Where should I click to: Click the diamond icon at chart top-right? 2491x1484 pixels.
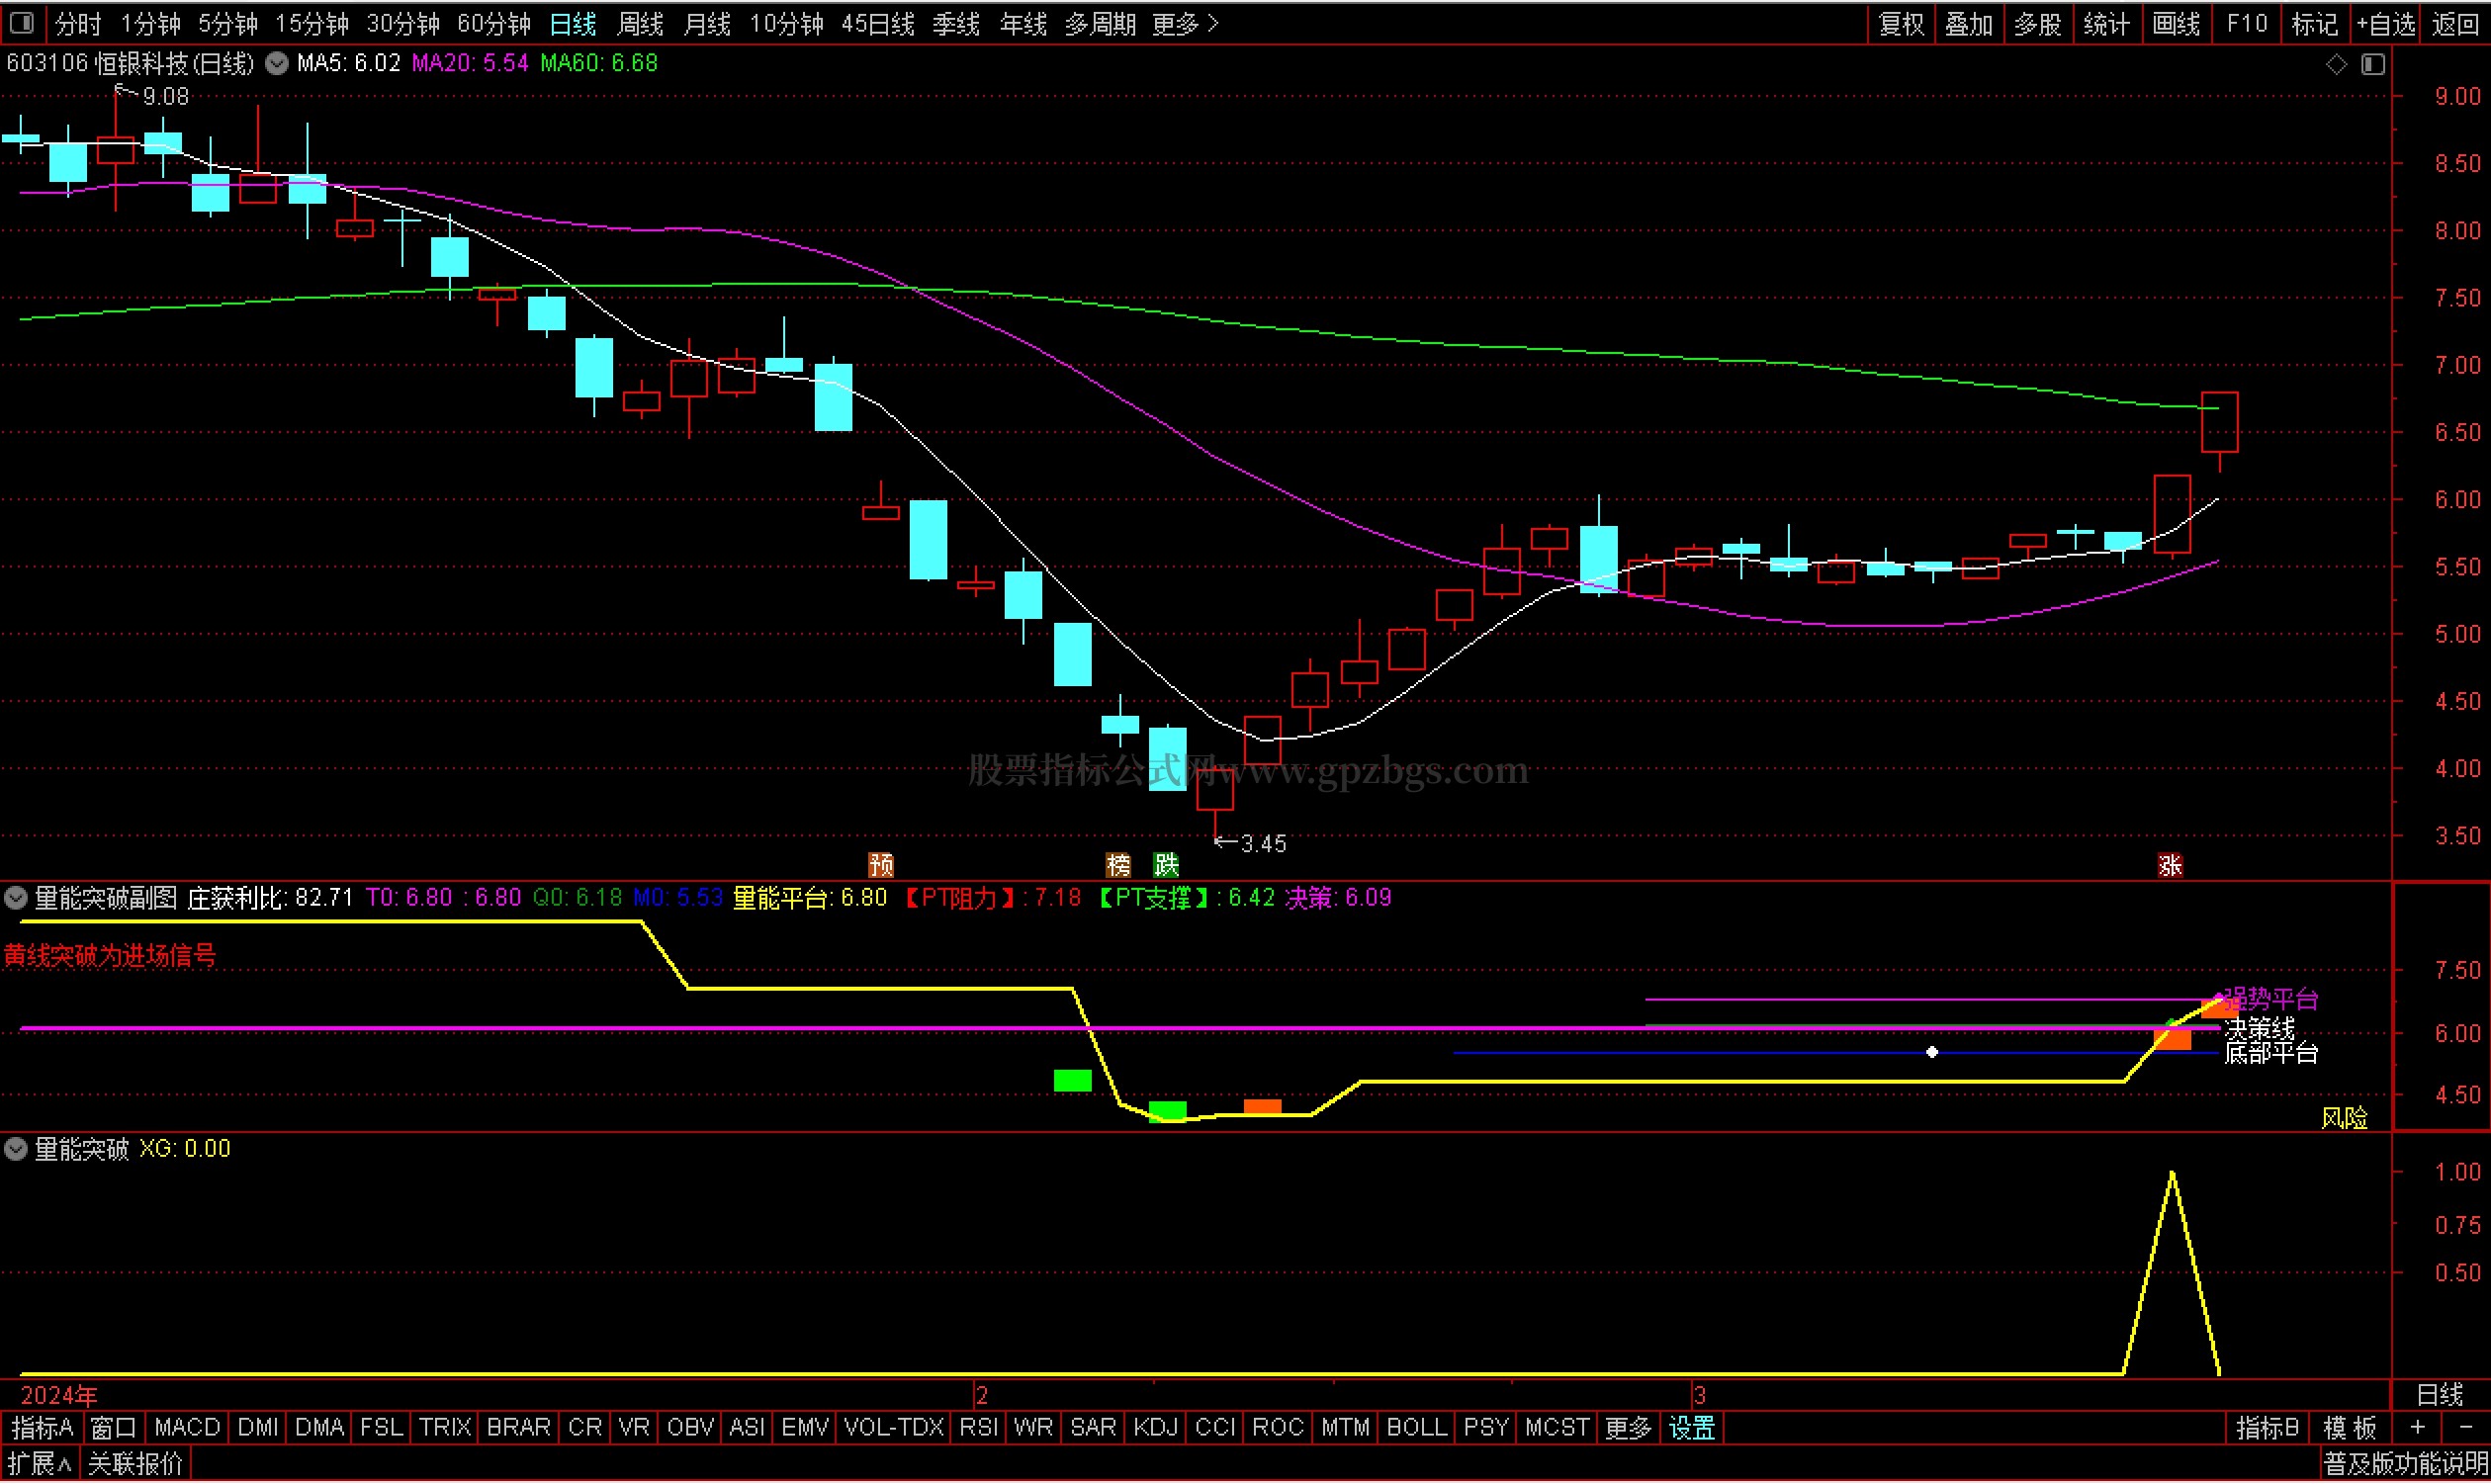(2336, 64)
